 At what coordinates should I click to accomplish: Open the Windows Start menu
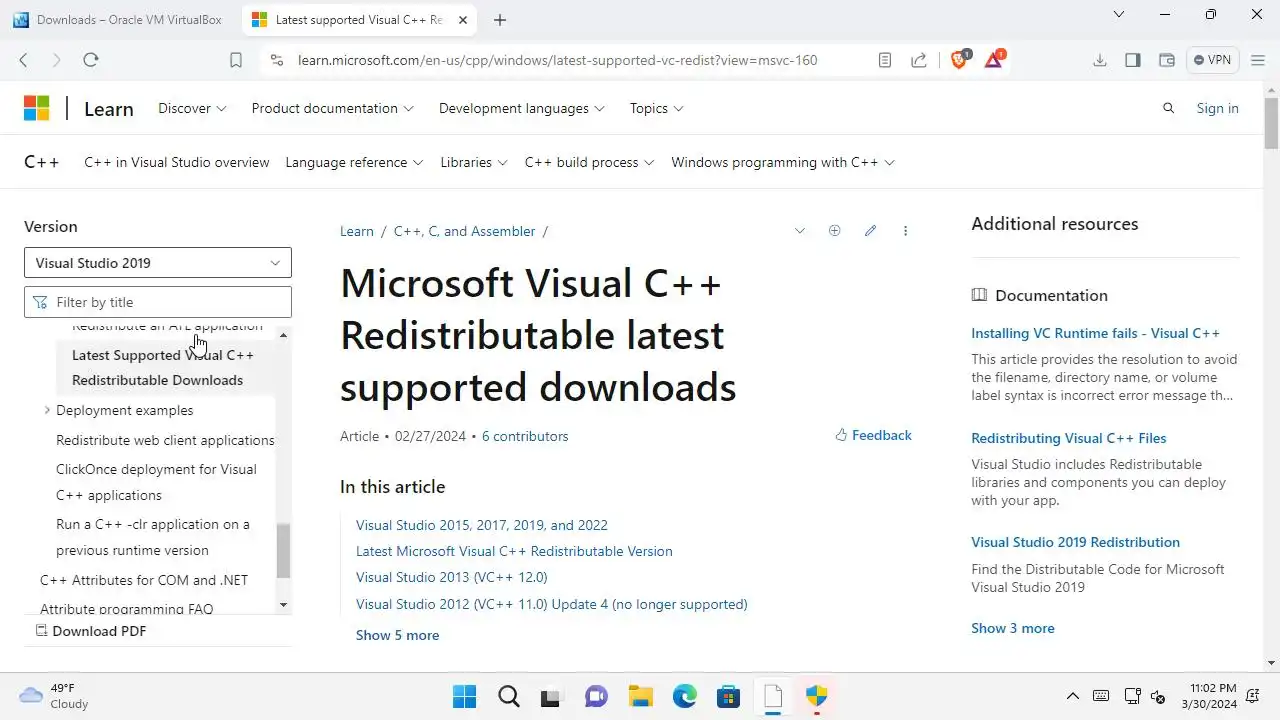pyautogui.click(x=465, y=696)
